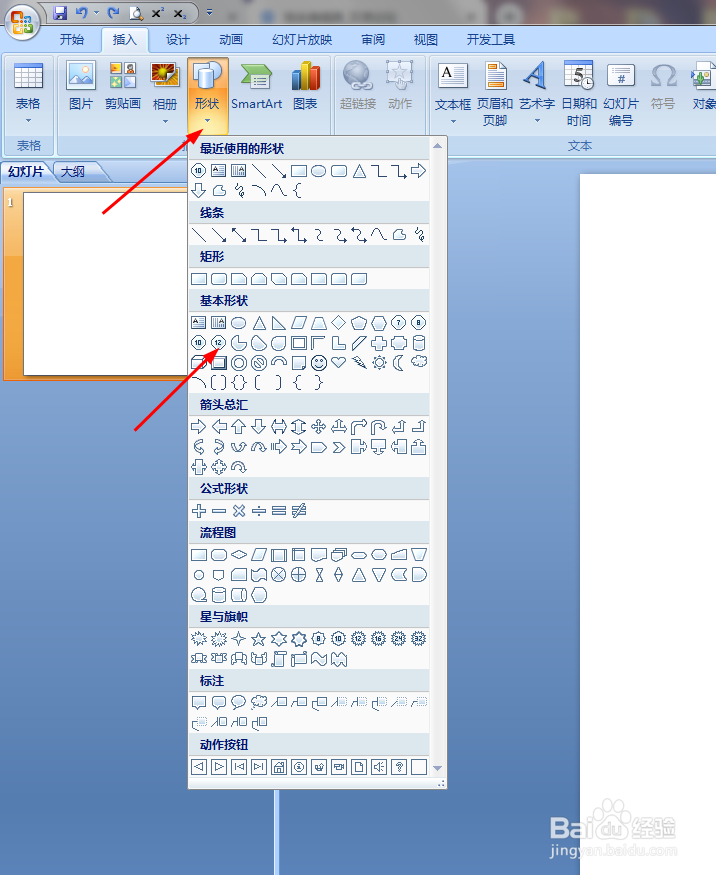Choose the double arrow line under 线条
Screen dimensions: 716x875
click(239, 235)
